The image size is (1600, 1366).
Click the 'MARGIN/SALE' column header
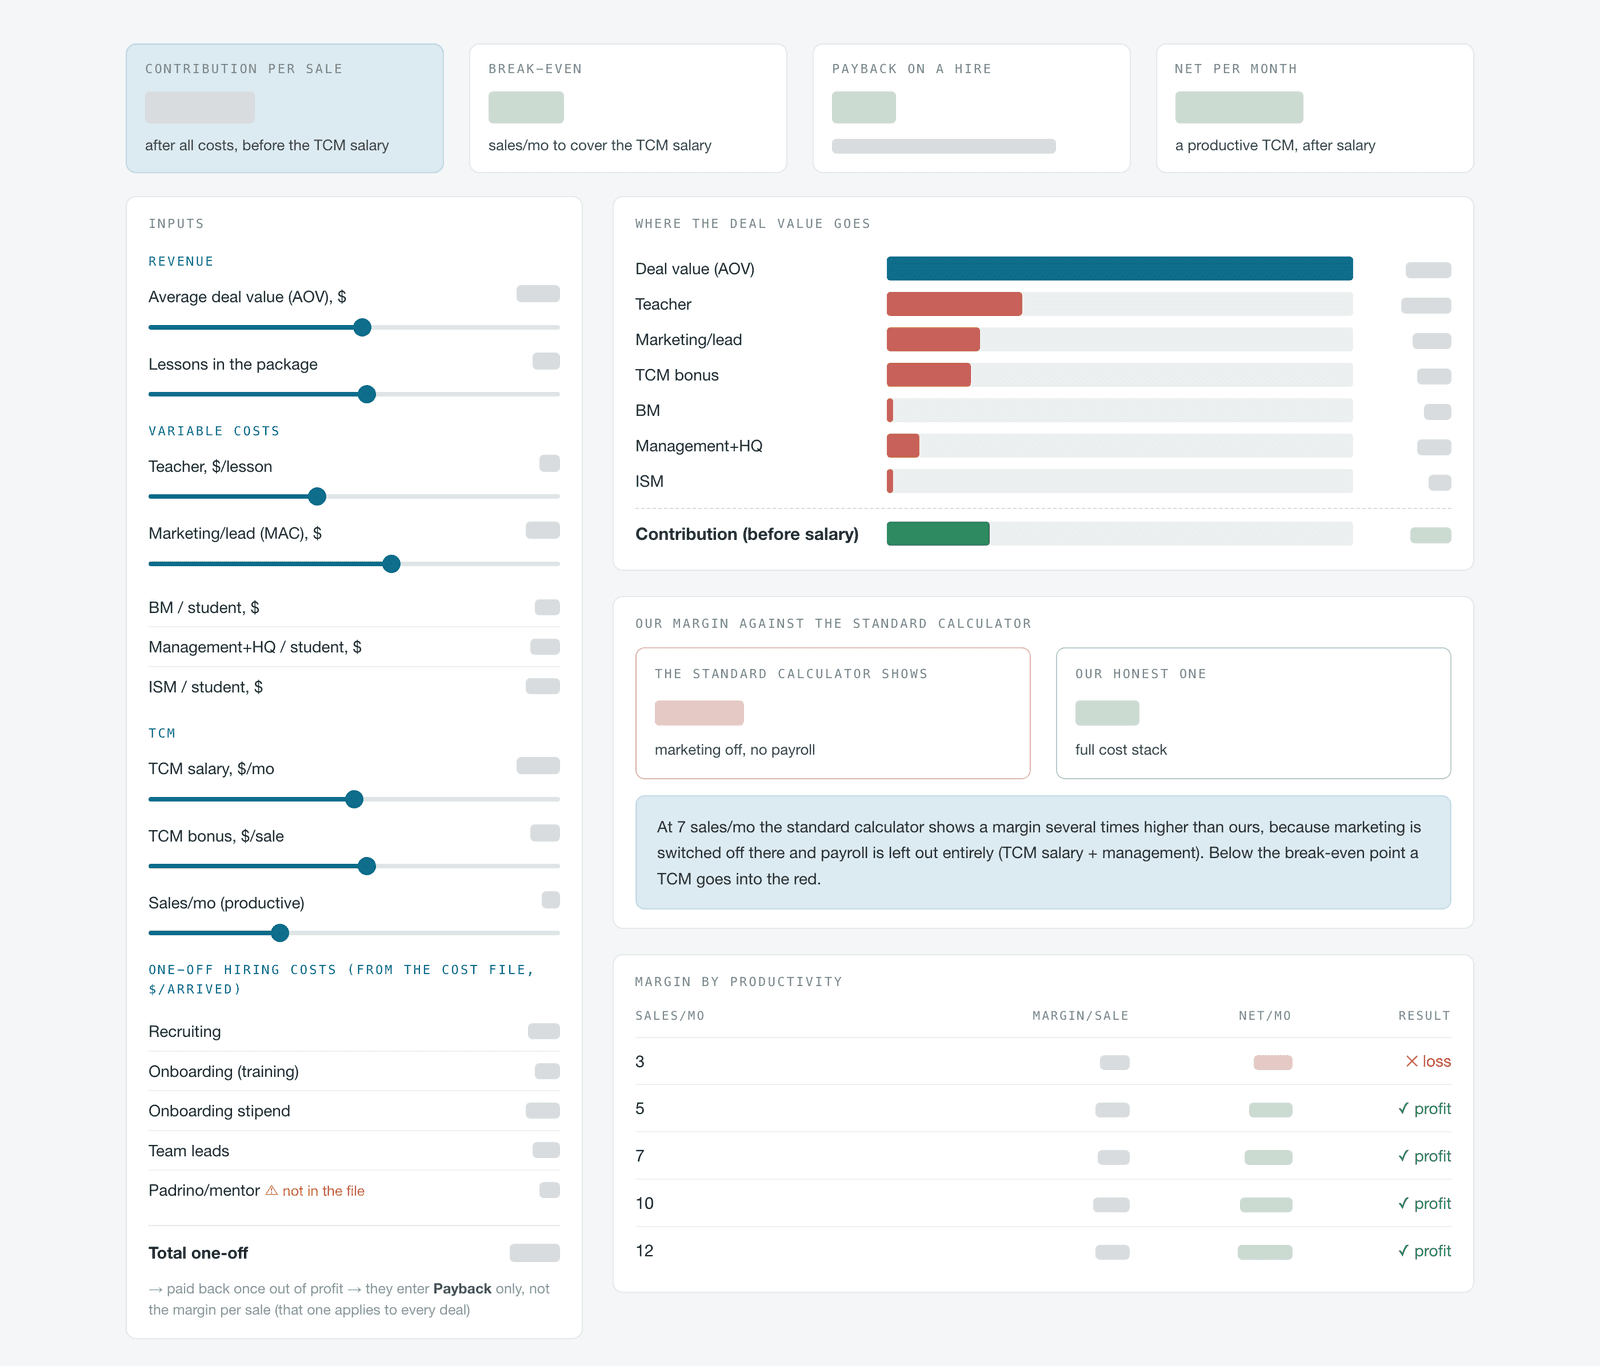pyautogui.click(x=1080, y=1016)
